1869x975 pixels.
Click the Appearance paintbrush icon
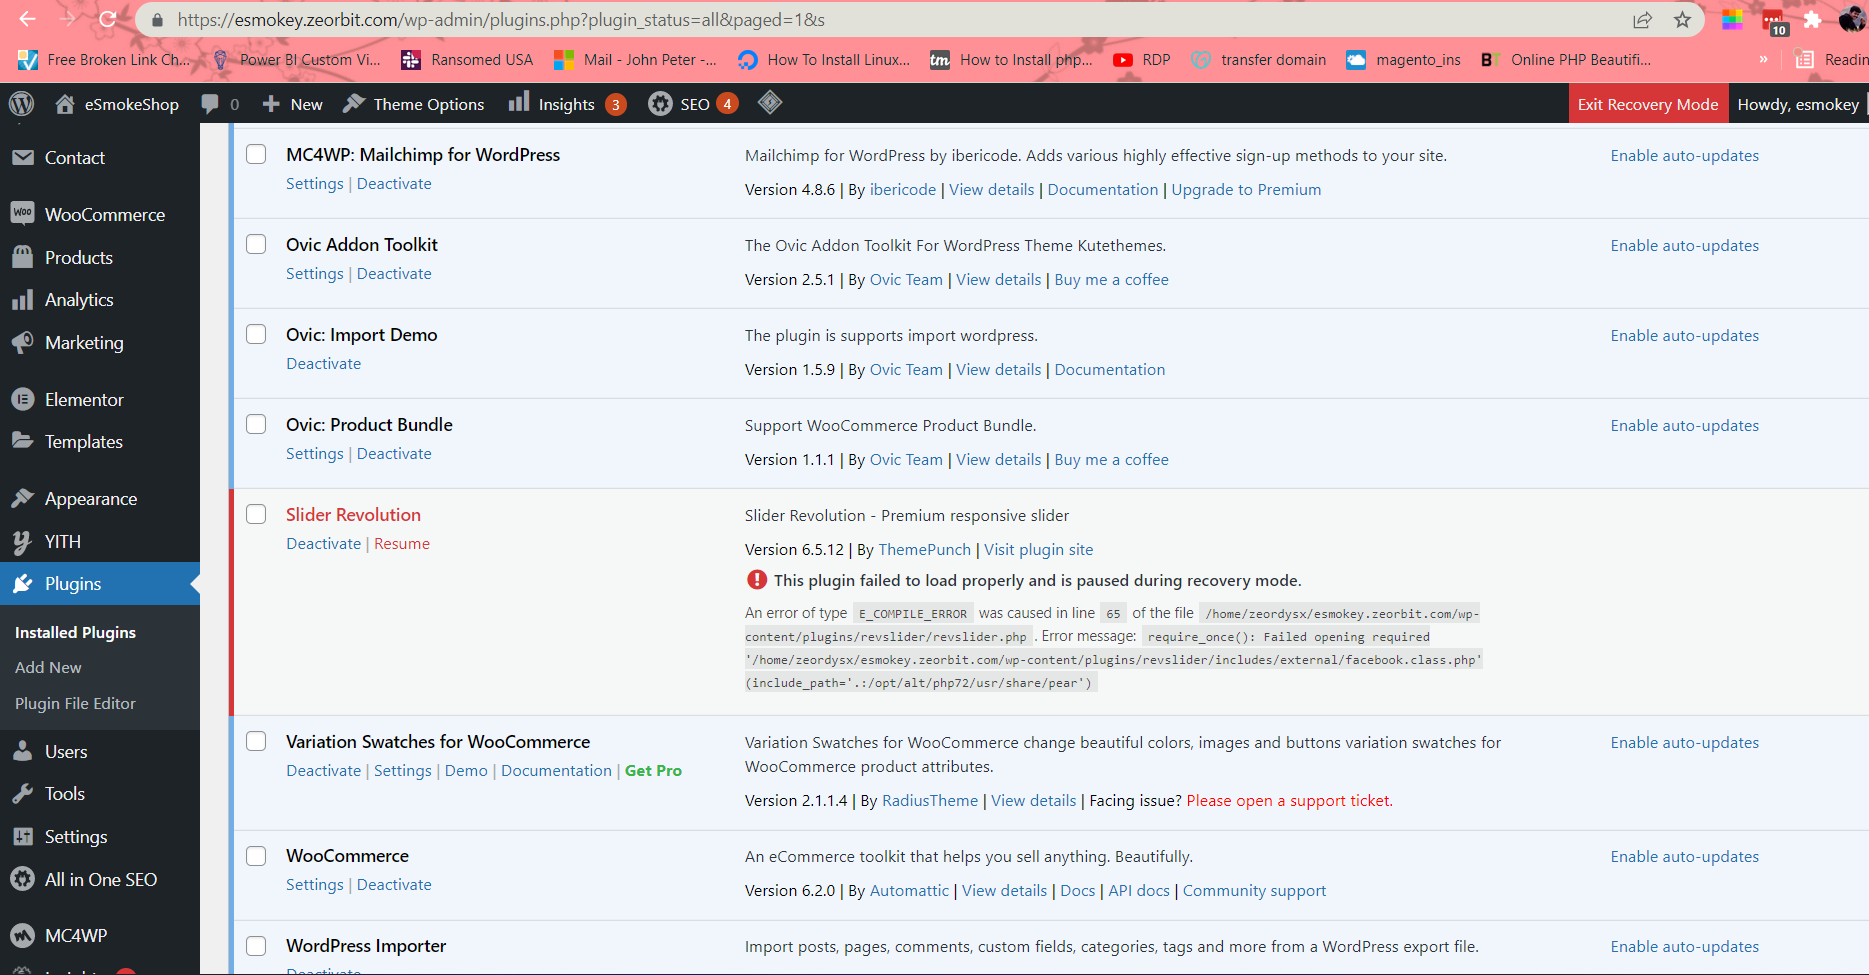pos(23,498)
